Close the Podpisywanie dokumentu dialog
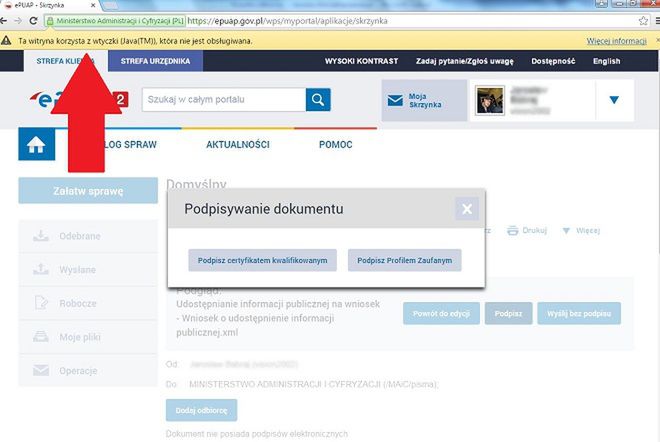660x442 pixels. pyautogui.click(x=467, y=209)
